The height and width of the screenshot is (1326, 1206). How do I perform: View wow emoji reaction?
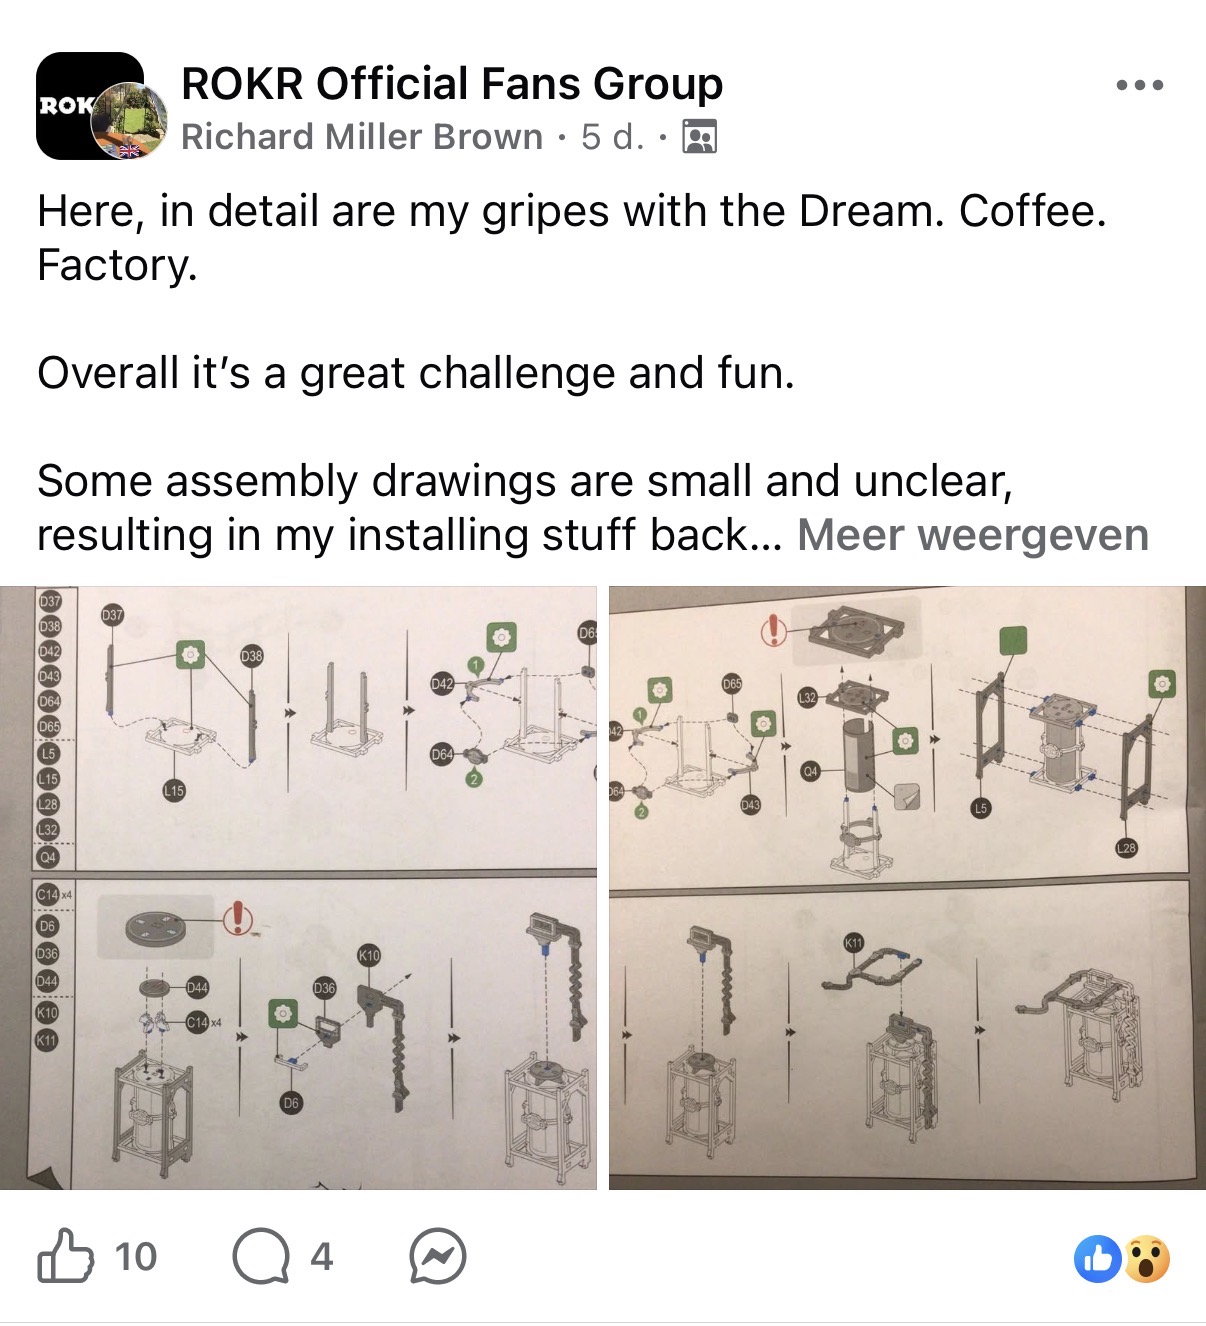(x=1147, y=1259)
